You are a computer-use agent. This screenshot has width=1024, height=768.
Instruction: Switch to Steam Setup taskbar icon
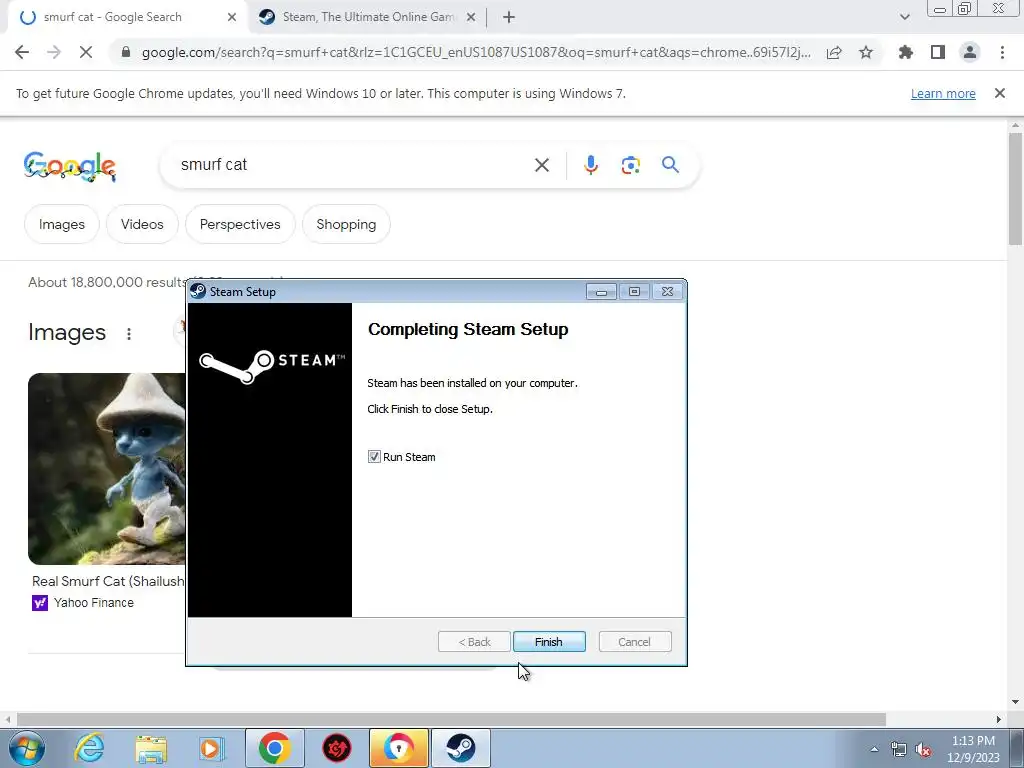click(461, 748)
